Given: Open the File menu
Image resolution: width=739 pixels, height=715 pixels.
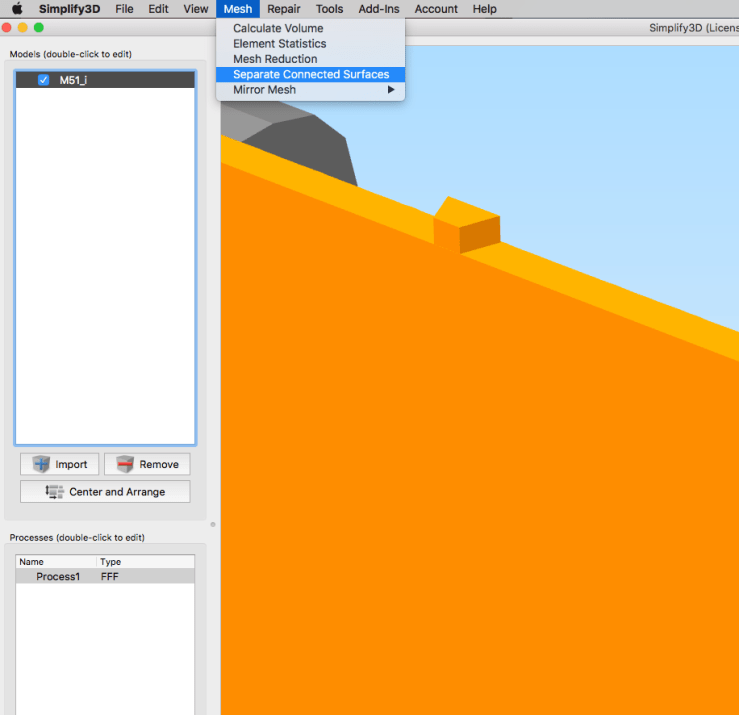Looking at the screenshot, I should 124,9.
